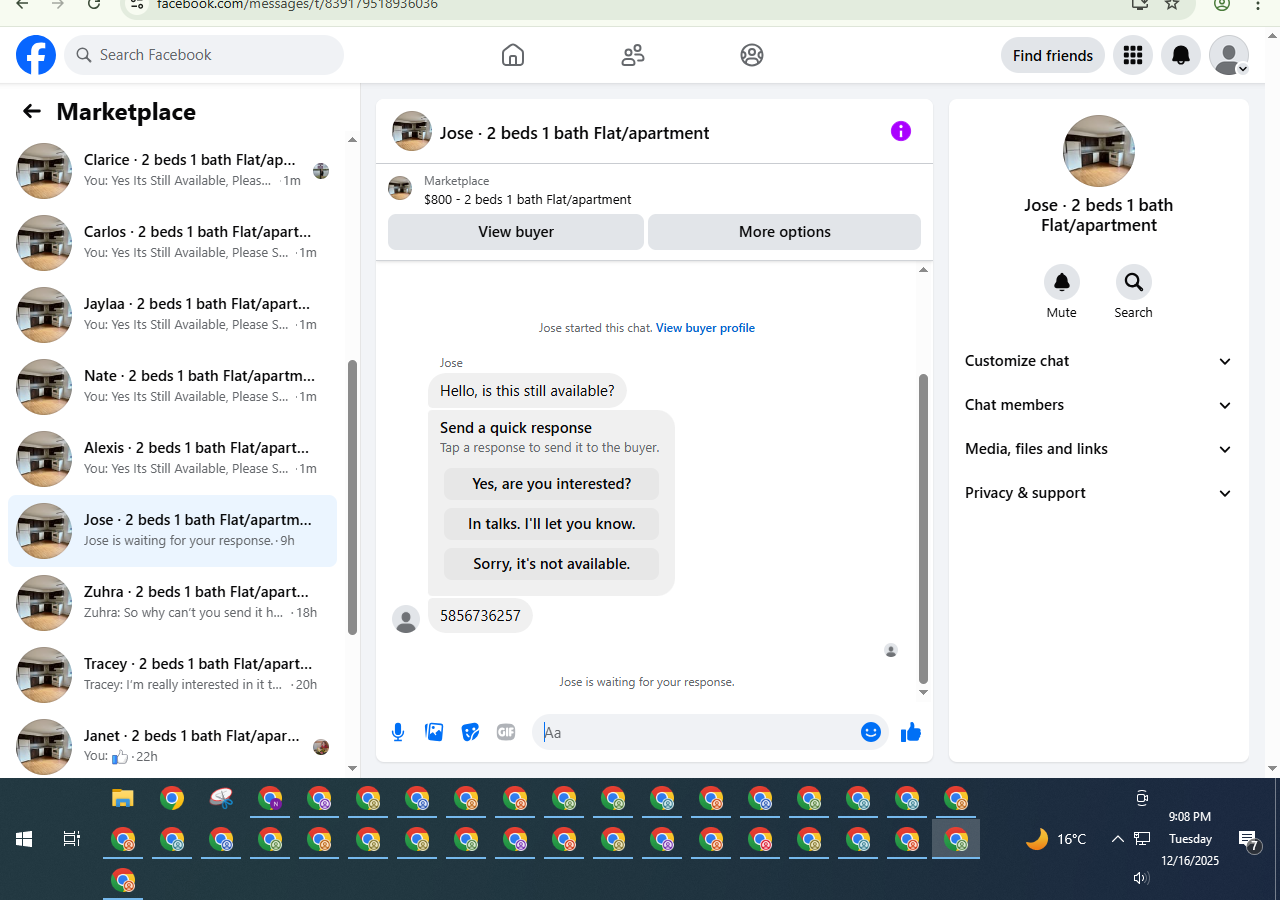
Task: Send quick reply "In talks. I'll let you know."
Action: [552, 524]
